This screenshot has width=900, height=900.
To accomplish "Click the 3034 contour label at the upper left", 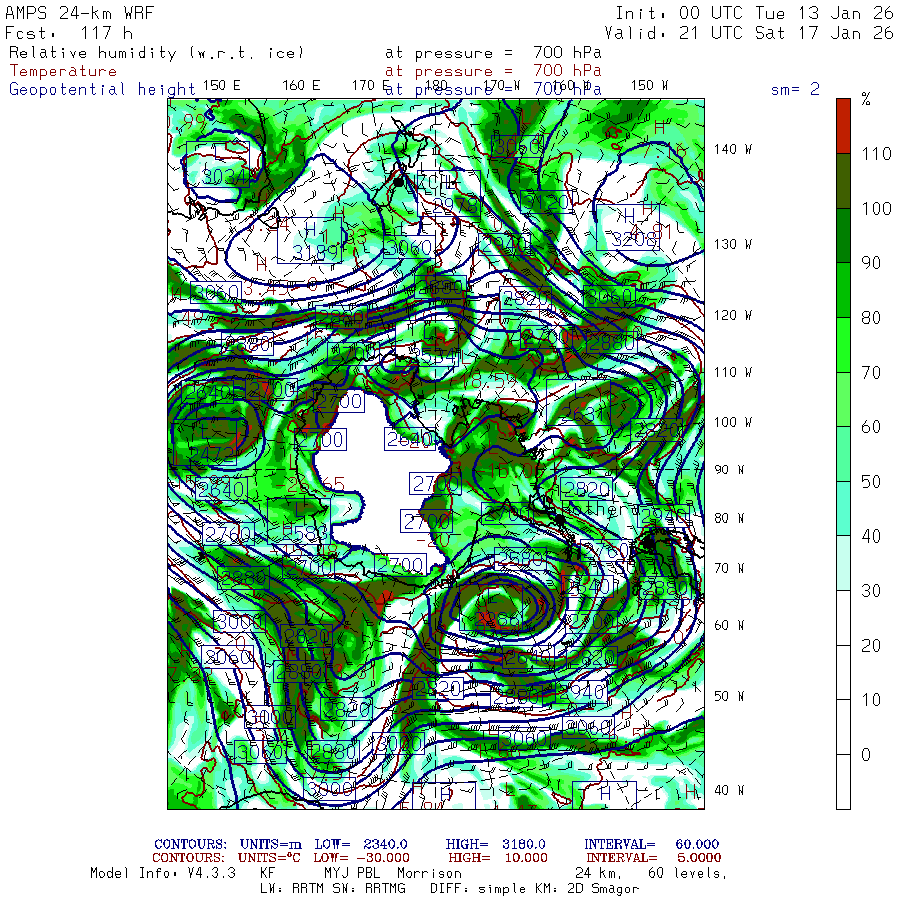I will tap(222, 177).
